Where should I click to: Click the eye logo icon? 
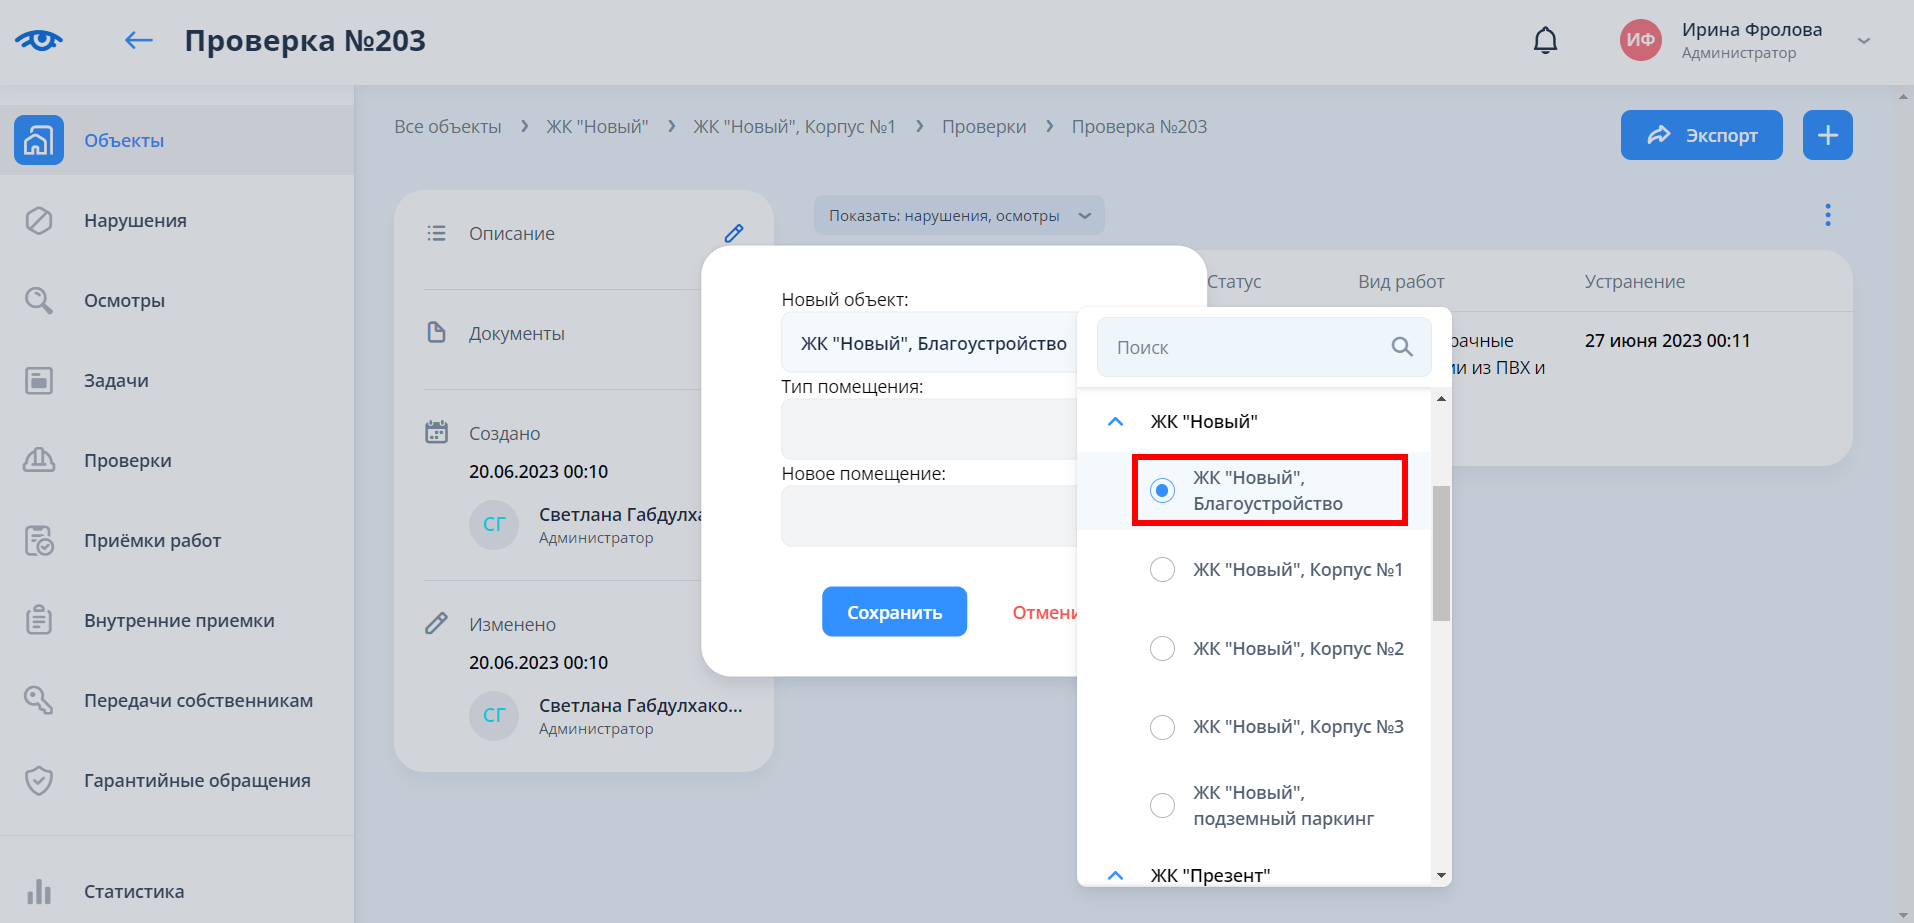click(39, 41)
